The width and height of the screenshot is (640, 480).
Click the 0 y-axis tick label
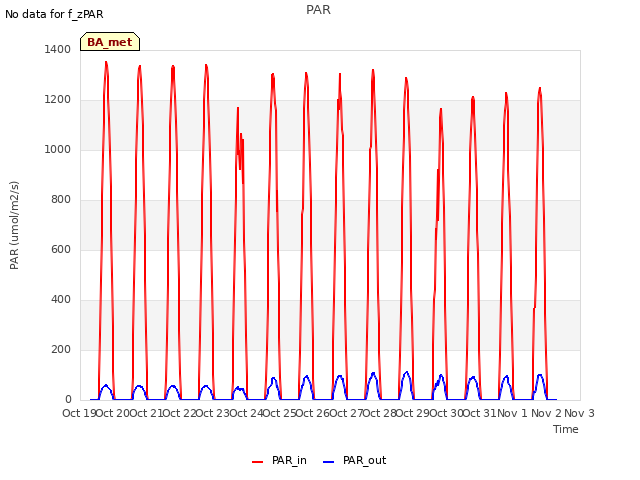(68, 400)
